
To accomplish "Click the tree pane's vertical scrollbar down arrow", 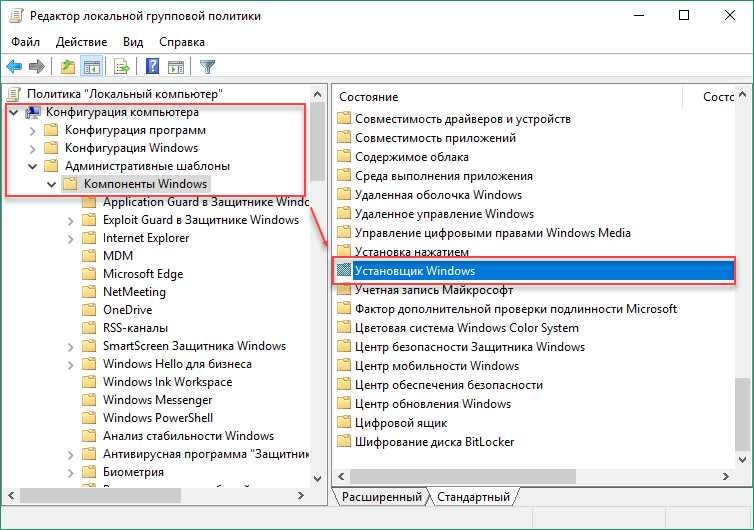I will [317, 478].
